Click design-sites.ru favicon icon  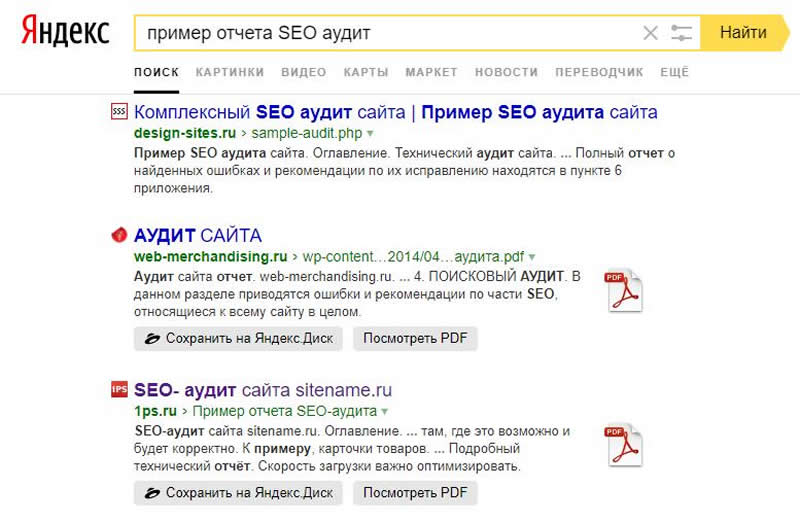(119, 111)
